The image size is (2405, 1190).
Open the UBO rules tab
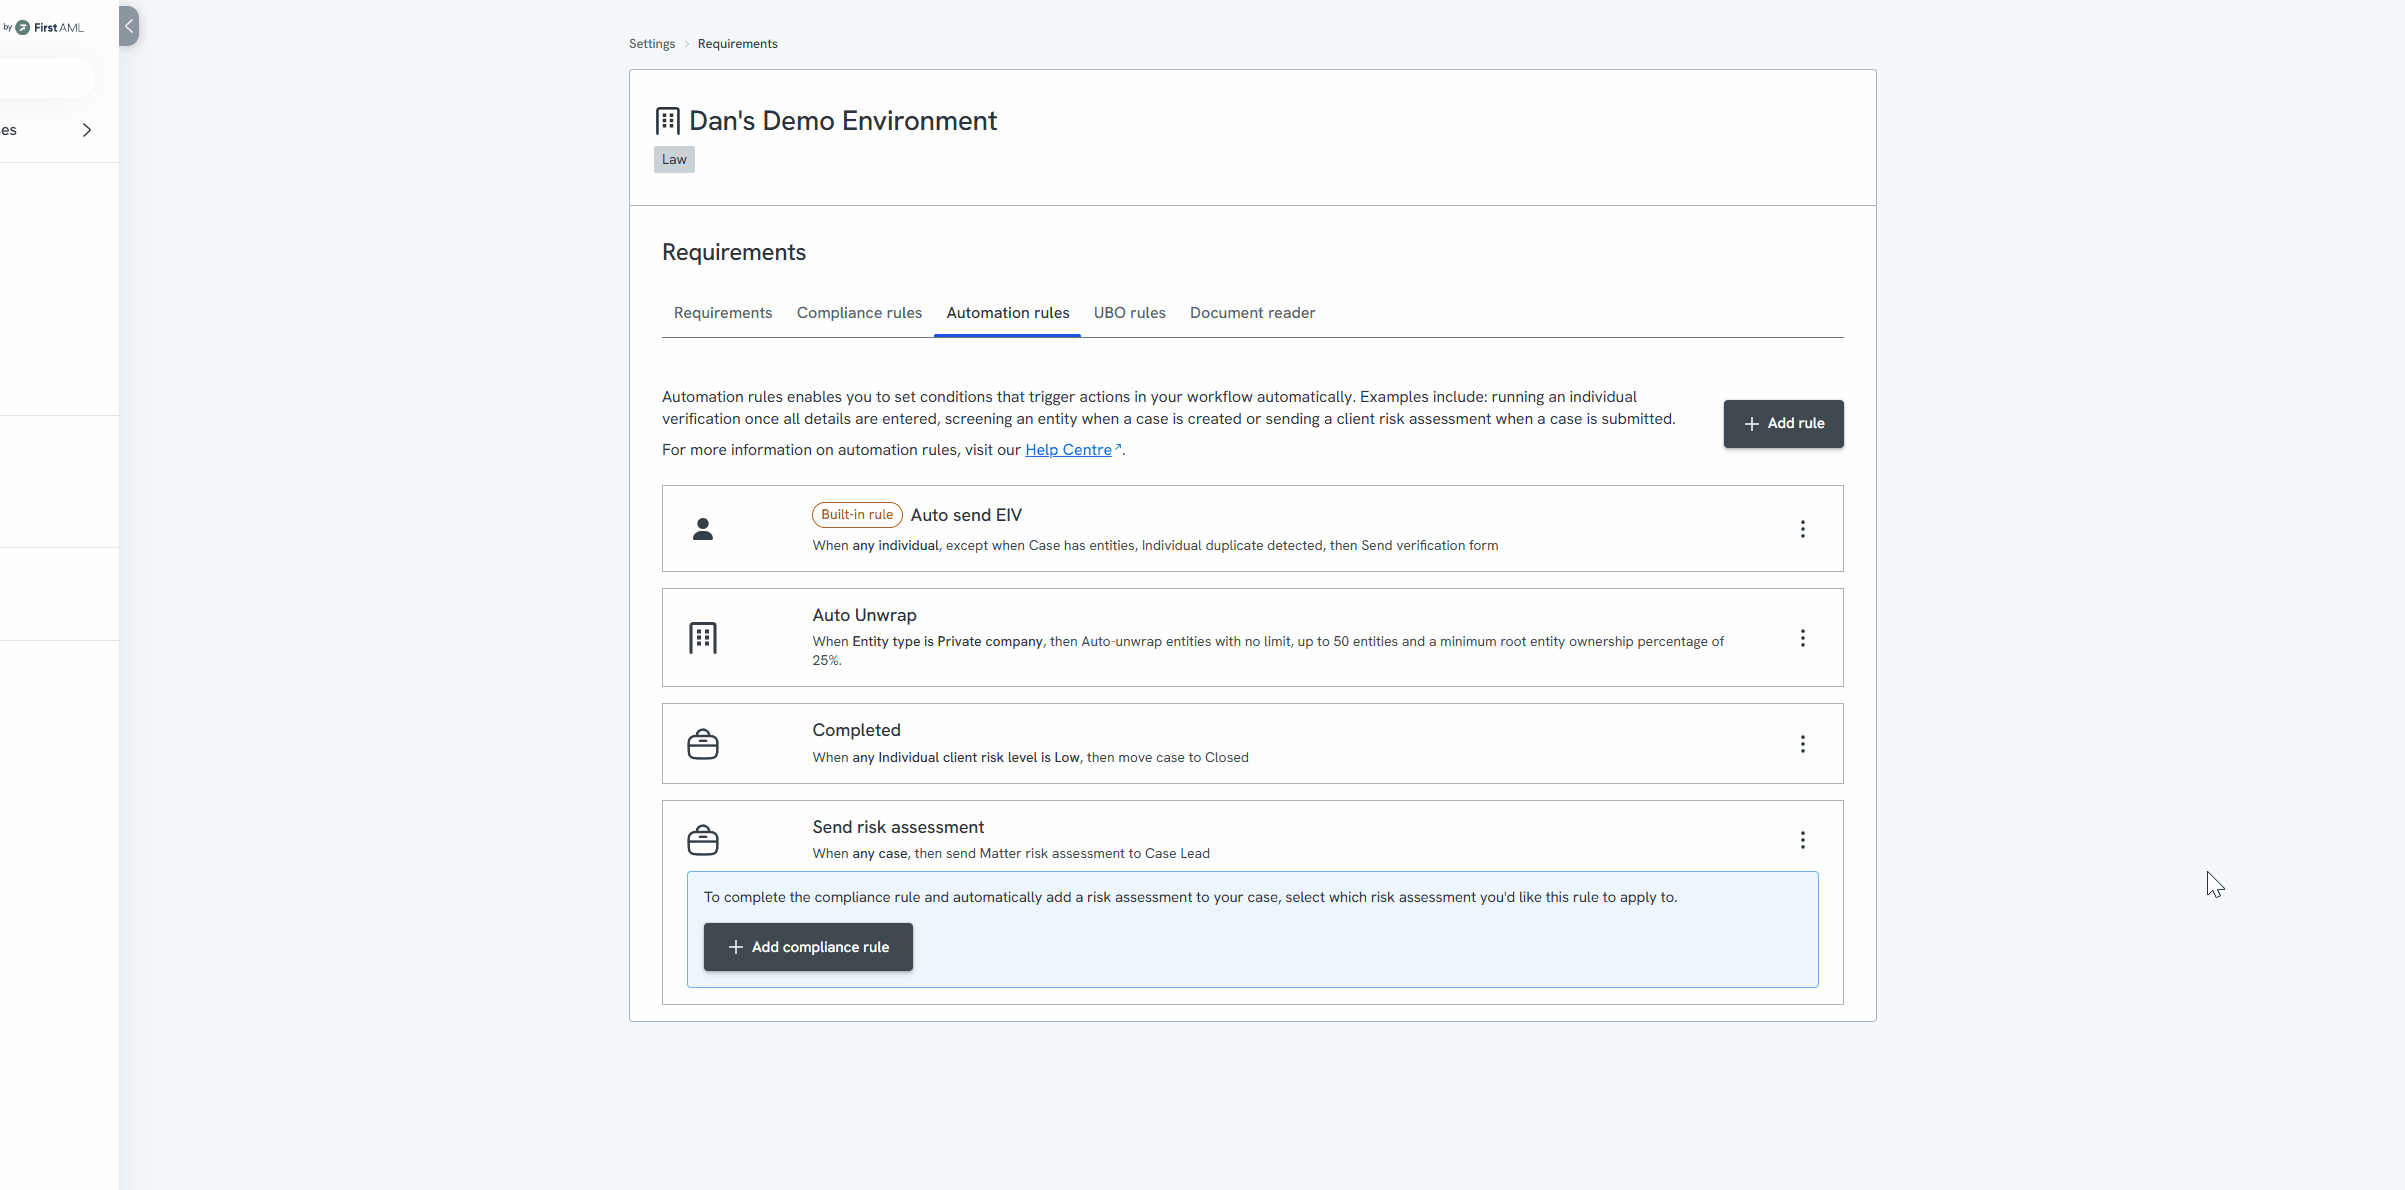1129,313
